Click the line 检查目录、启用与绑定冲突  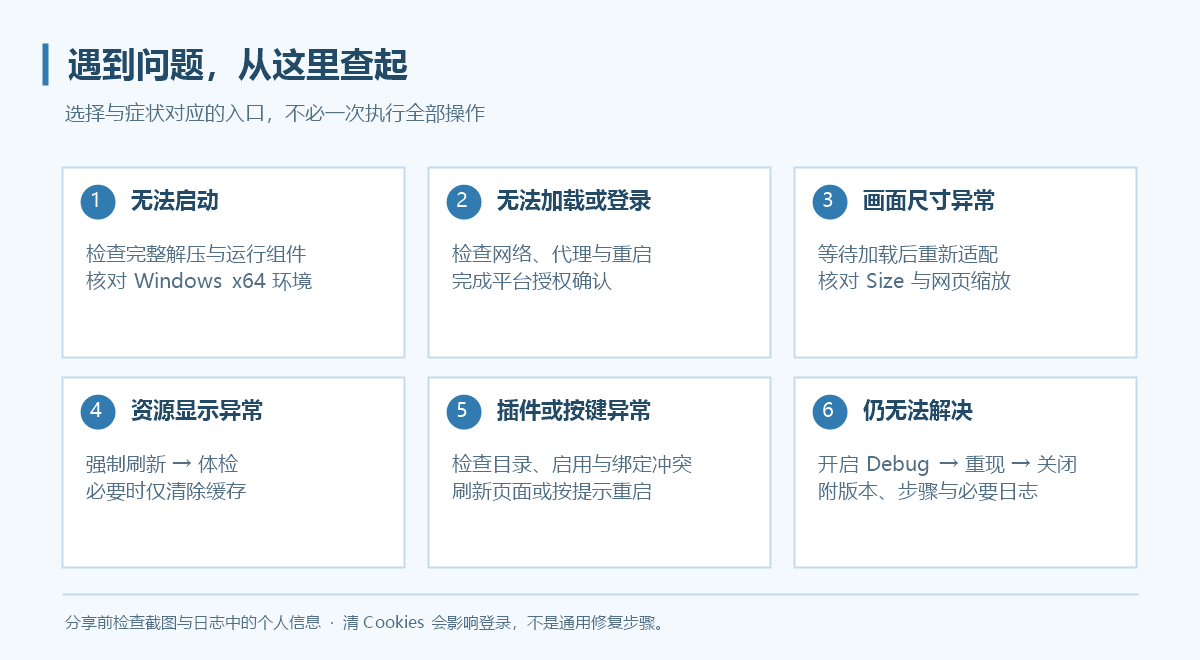(x=572, y=465)
